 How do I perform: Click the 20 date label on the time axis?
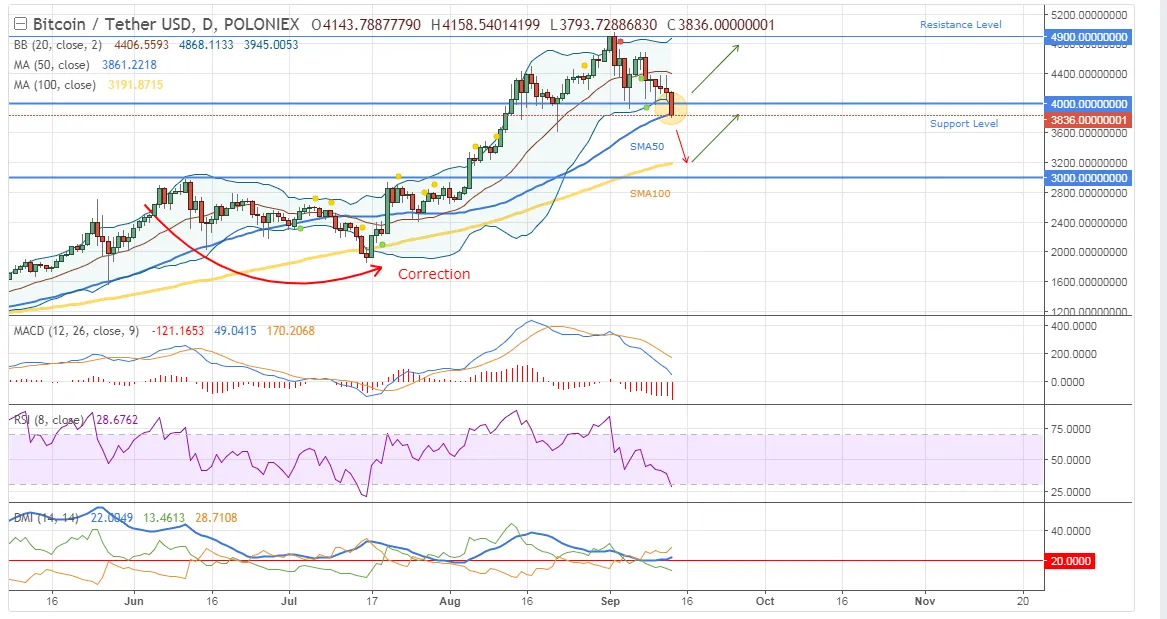1023,600
